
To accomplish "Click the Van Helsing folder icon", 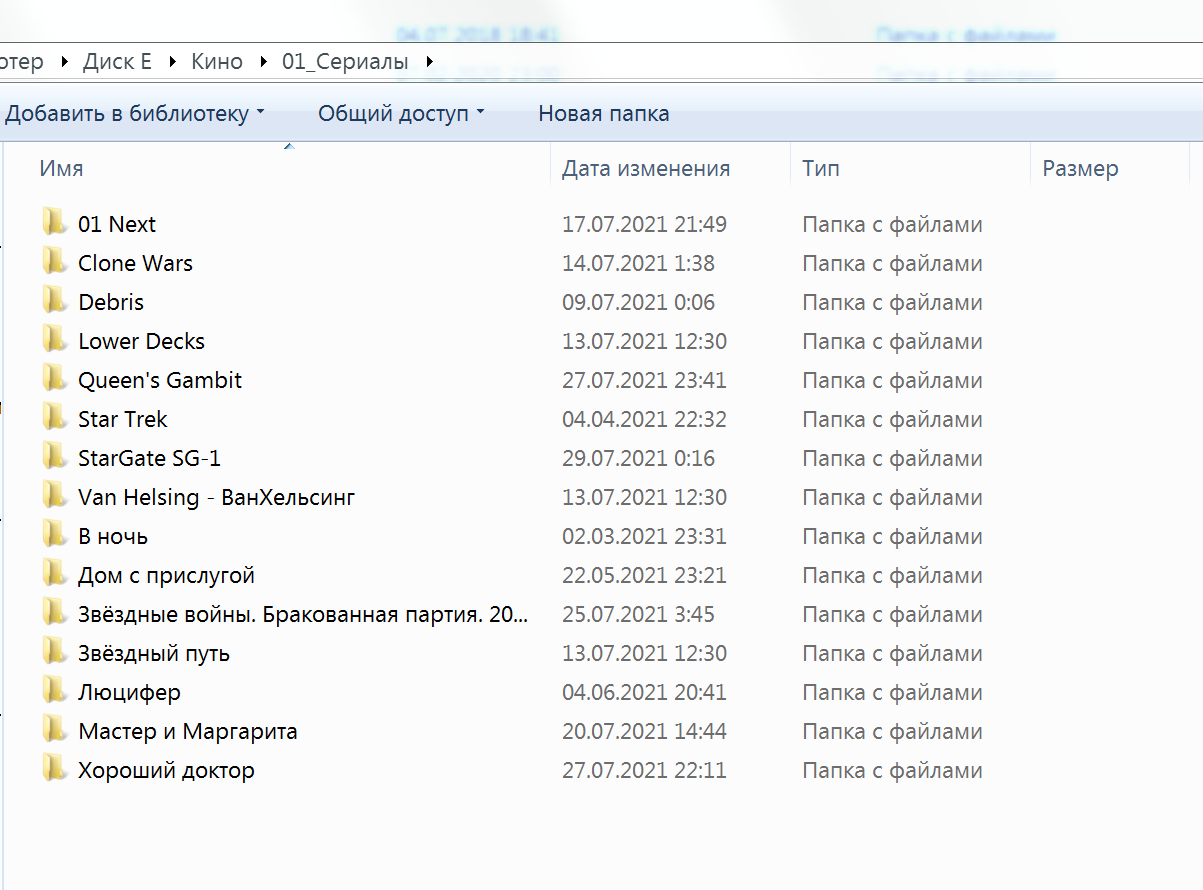I will [54, 497].
